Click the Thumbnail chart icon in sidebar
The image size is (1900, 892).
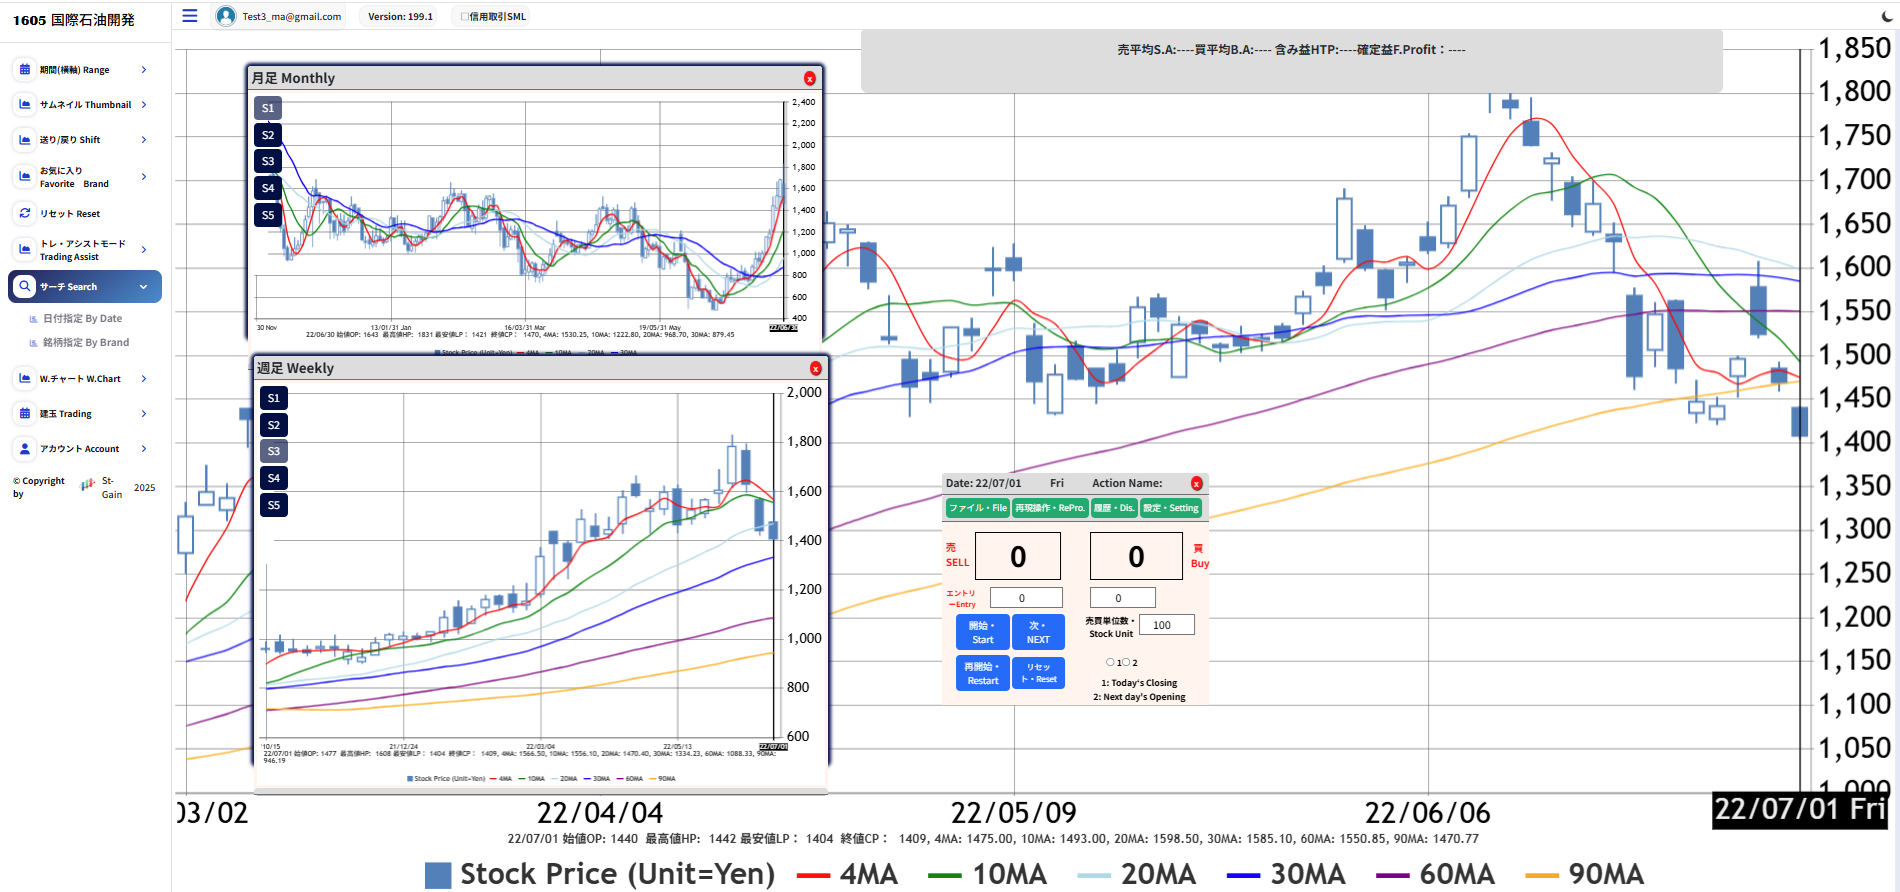25,104
